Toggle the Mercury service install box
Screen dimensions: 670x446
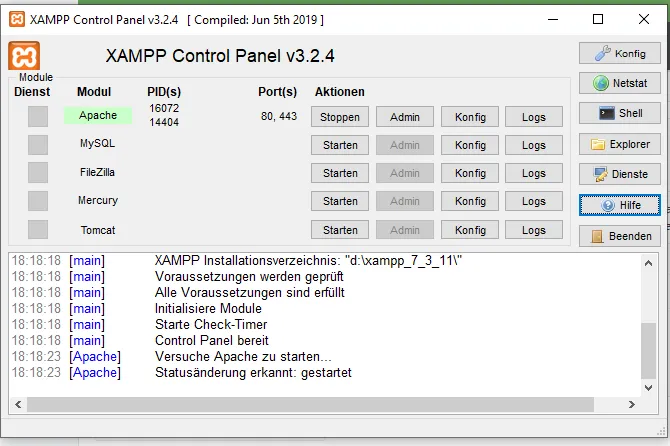(x=38, y=201)
